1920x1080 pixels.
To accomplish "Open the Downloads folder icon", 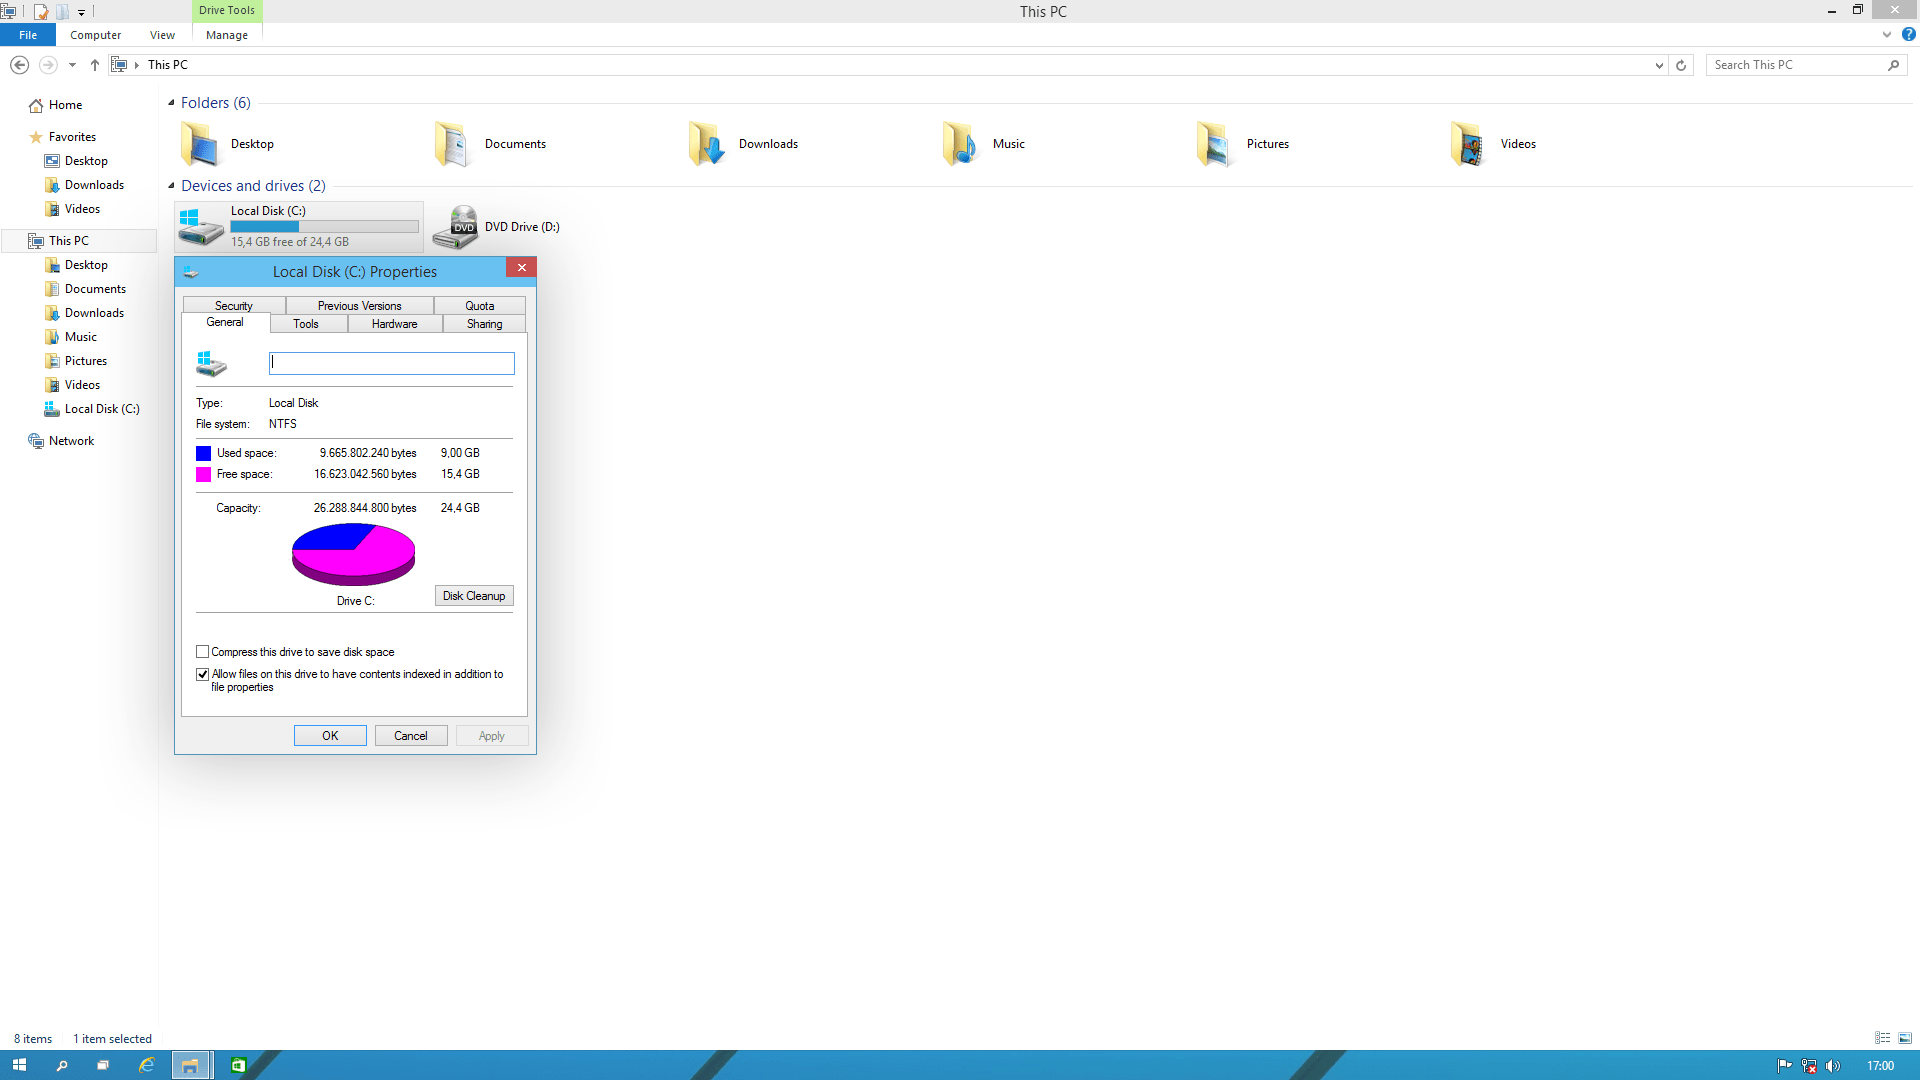I will click(x=706, y=144).
